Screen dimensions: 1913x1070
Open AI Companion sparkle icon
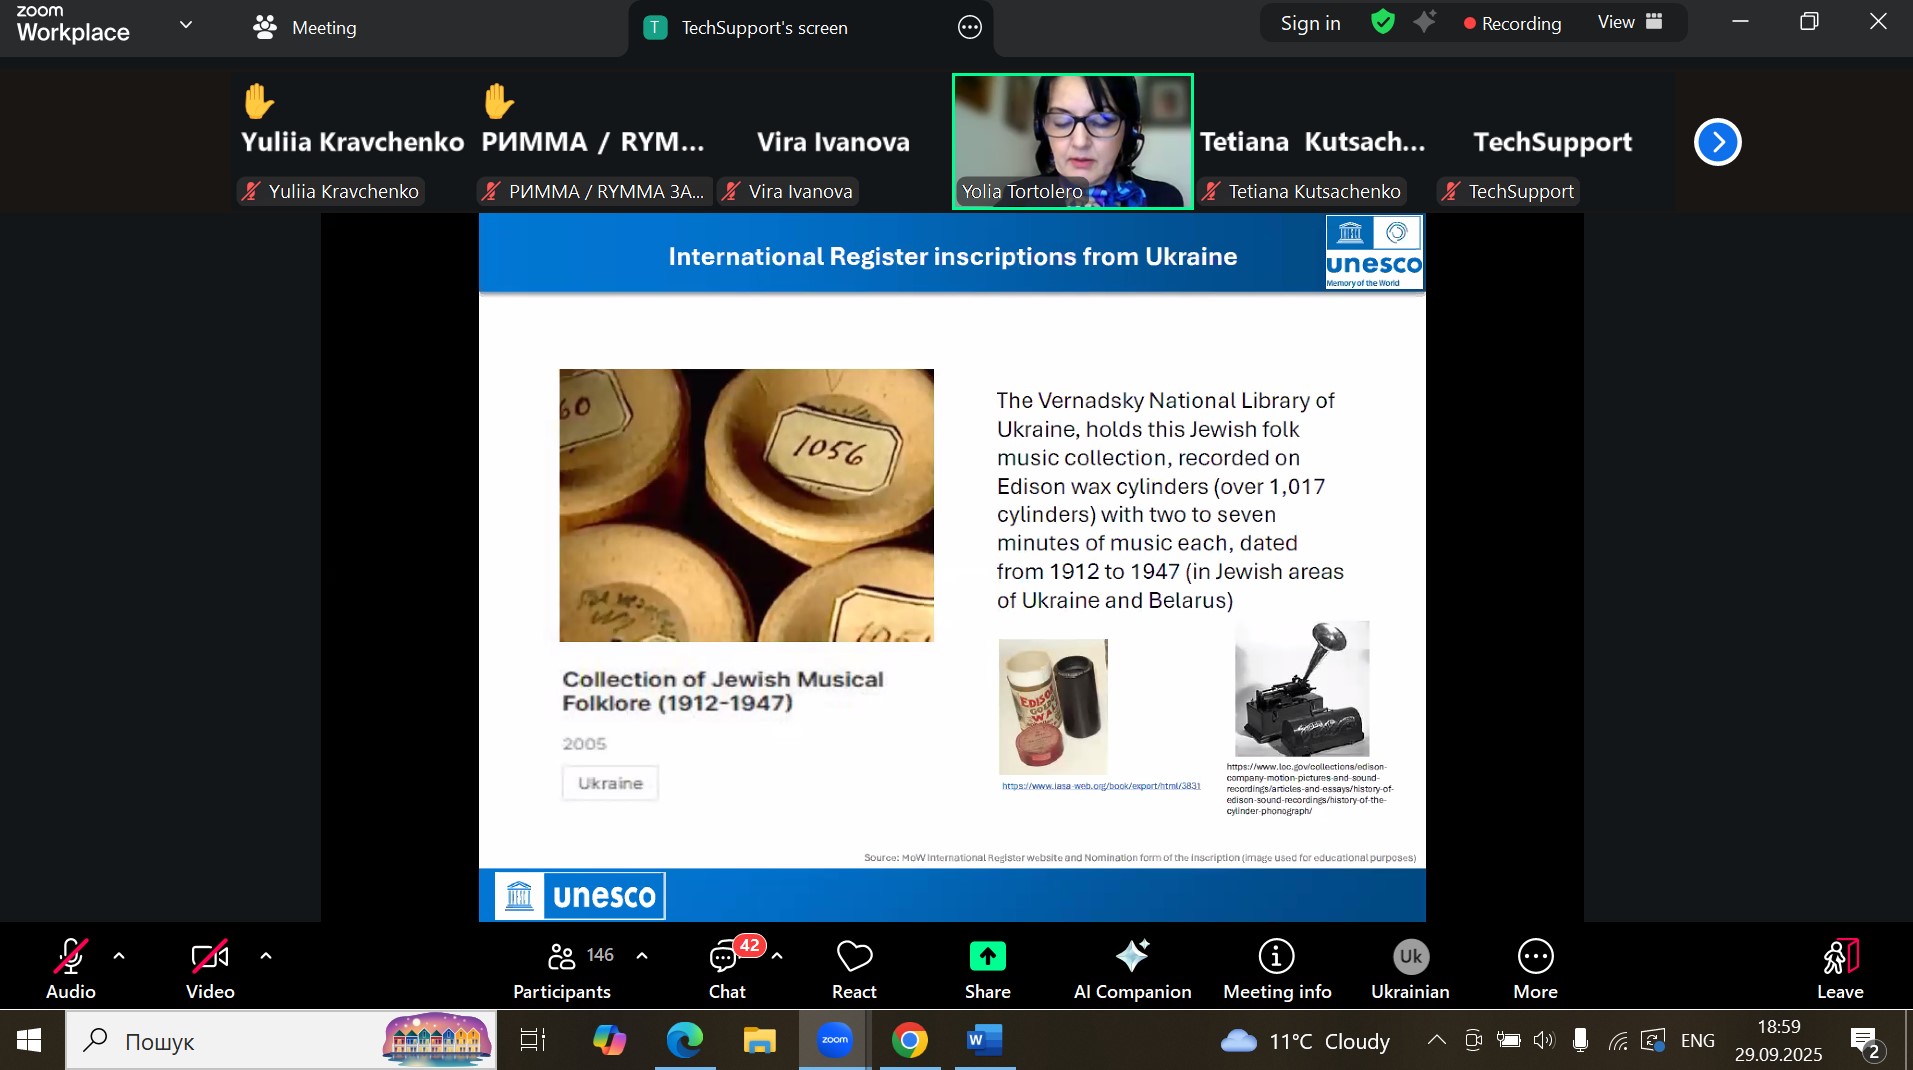coord(1132,957)
